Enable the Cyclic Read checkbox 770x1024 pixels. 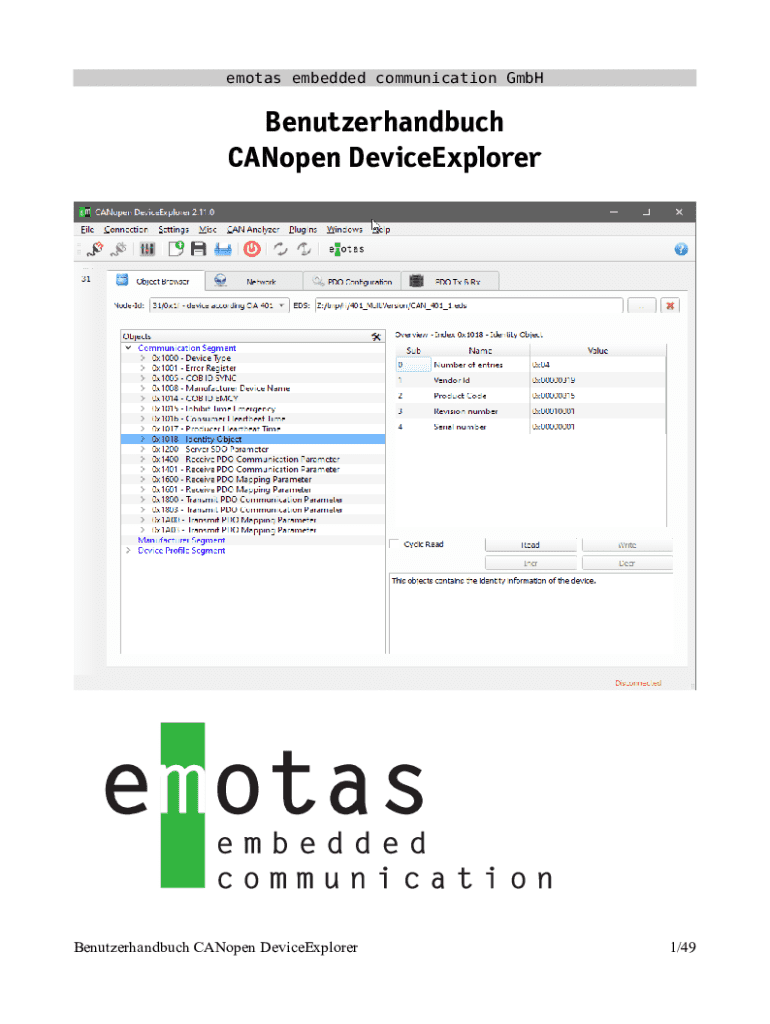(394, 543)
